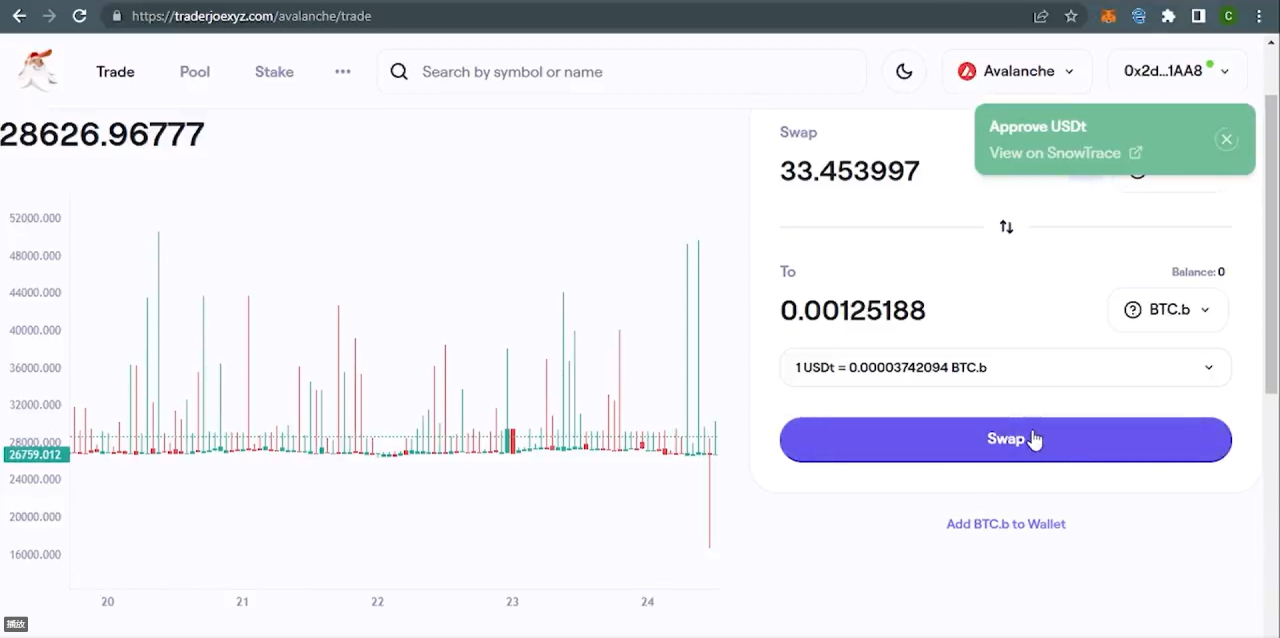Dismiss the Approve USDt notification
1280x638 pixels.
(x=1226, y=140)
